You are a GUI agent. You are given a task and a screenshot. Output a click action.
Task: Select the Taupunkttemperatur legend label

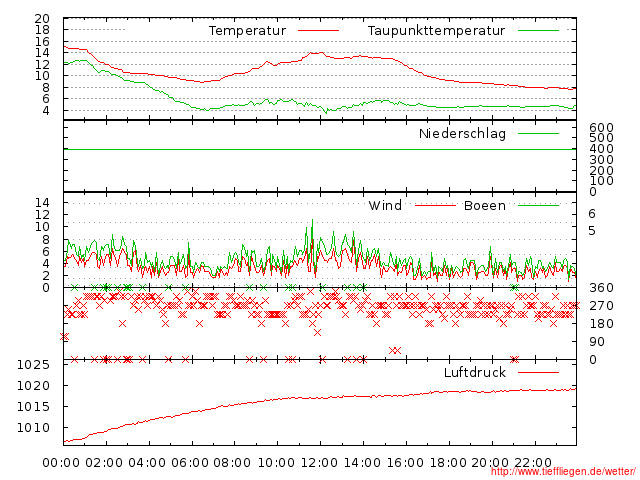436,31
